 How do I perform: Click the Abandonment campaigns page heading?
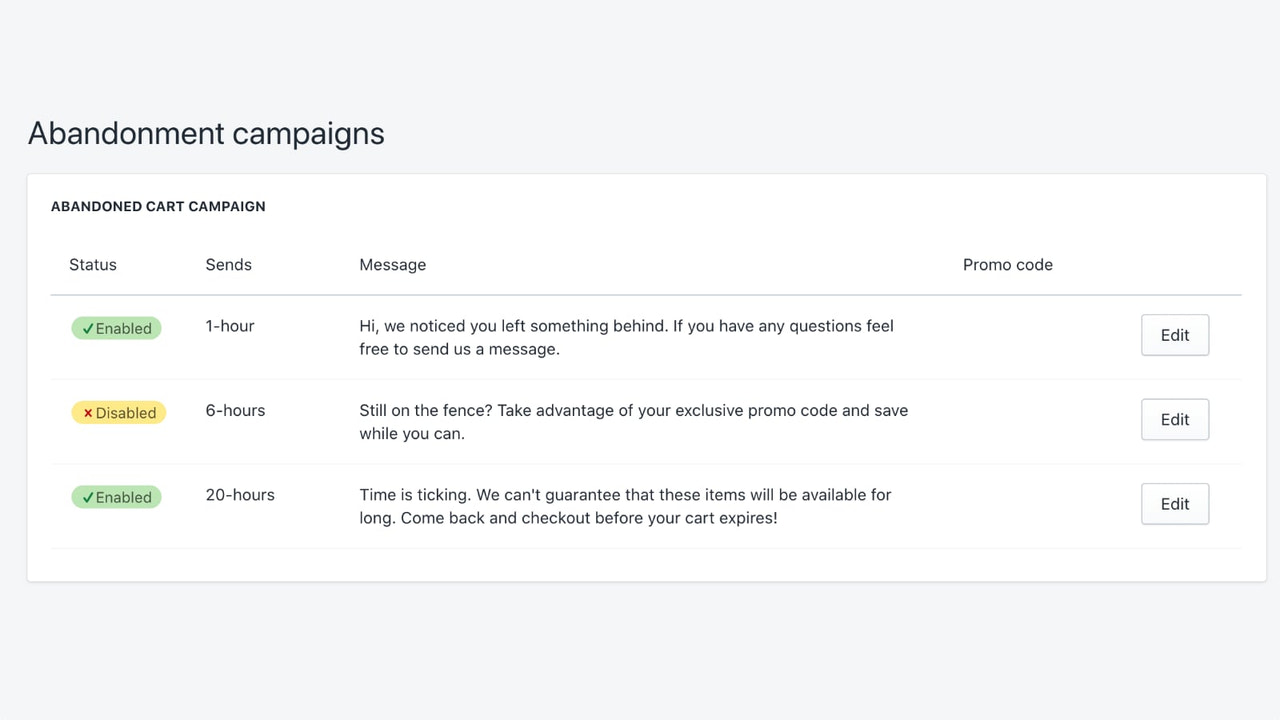[x=206, y=133]
